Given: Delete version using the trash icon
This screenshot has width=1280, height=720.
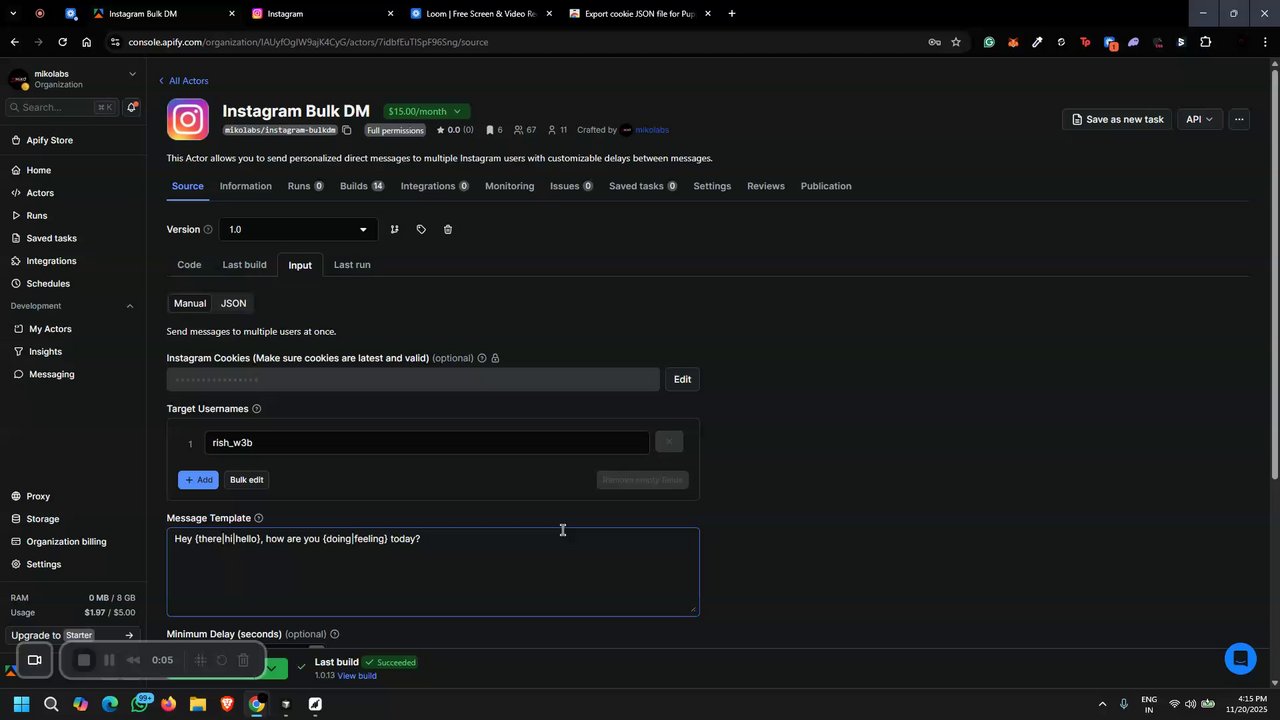Looking at the screenshot, I should click(x=448, y=230).
